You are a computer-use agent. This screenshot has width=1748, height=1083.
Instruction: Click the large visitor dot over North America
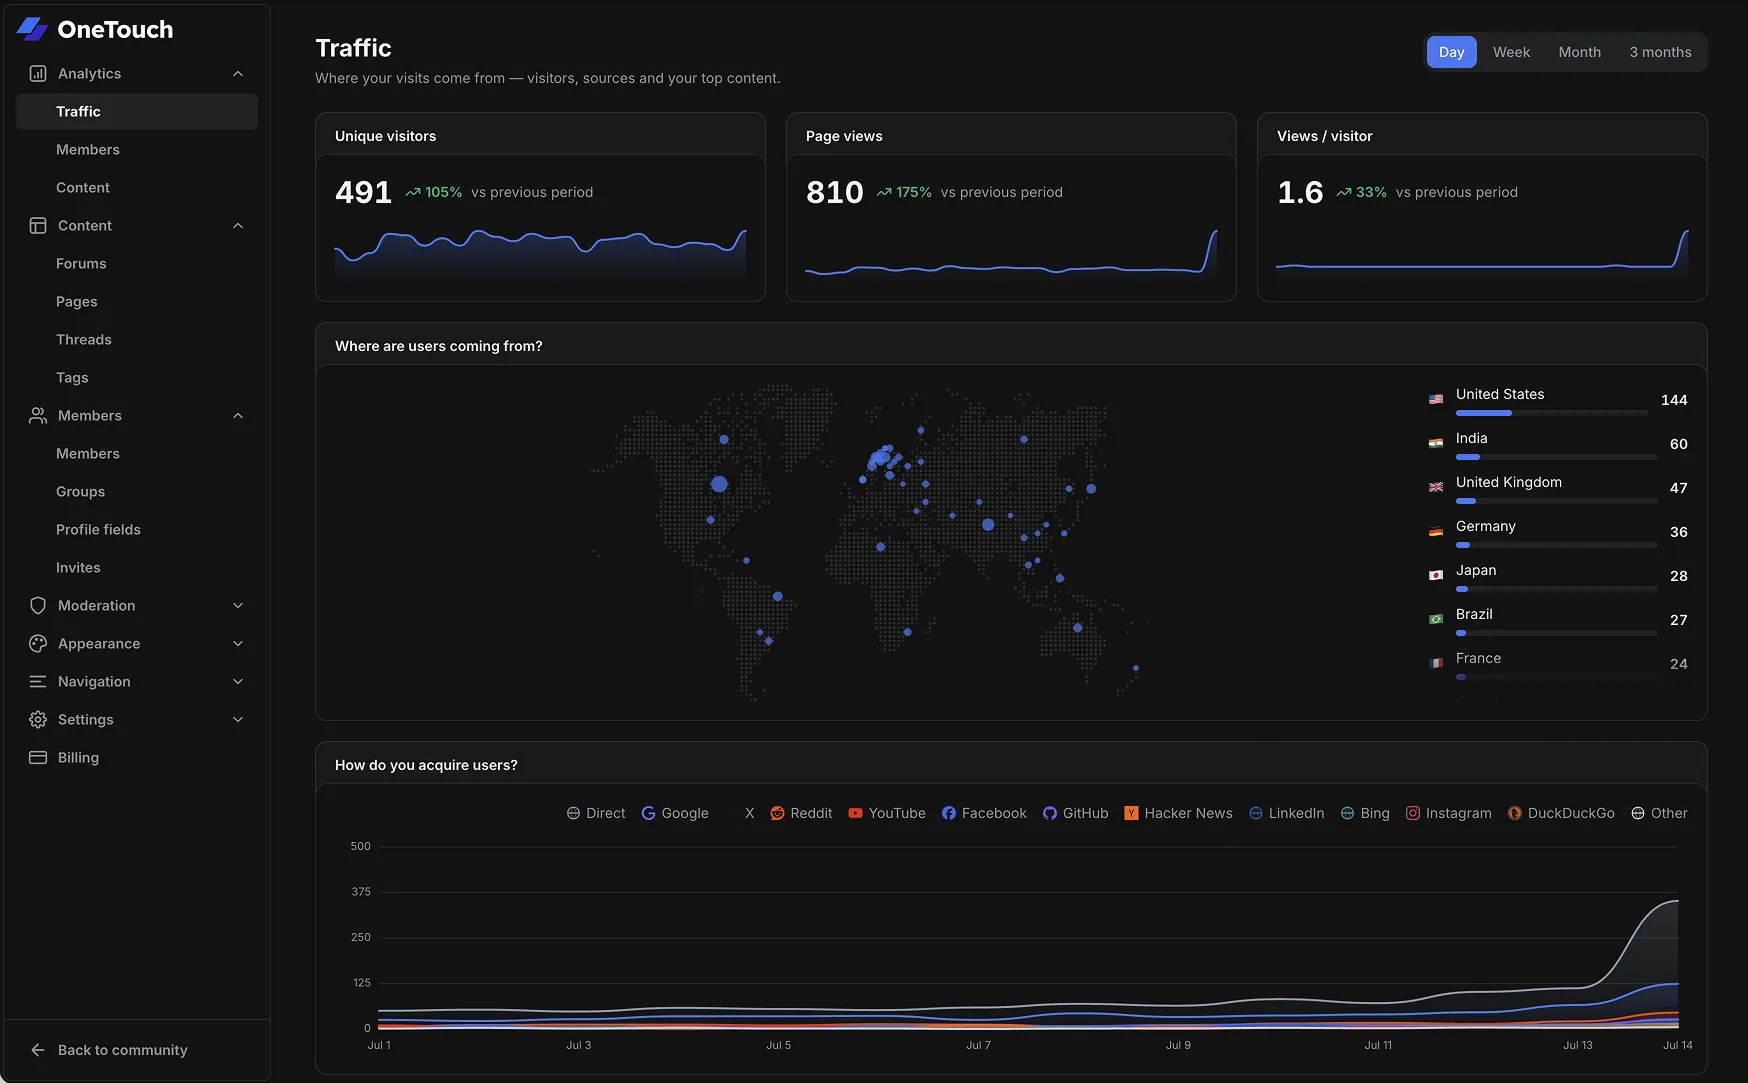719,484
